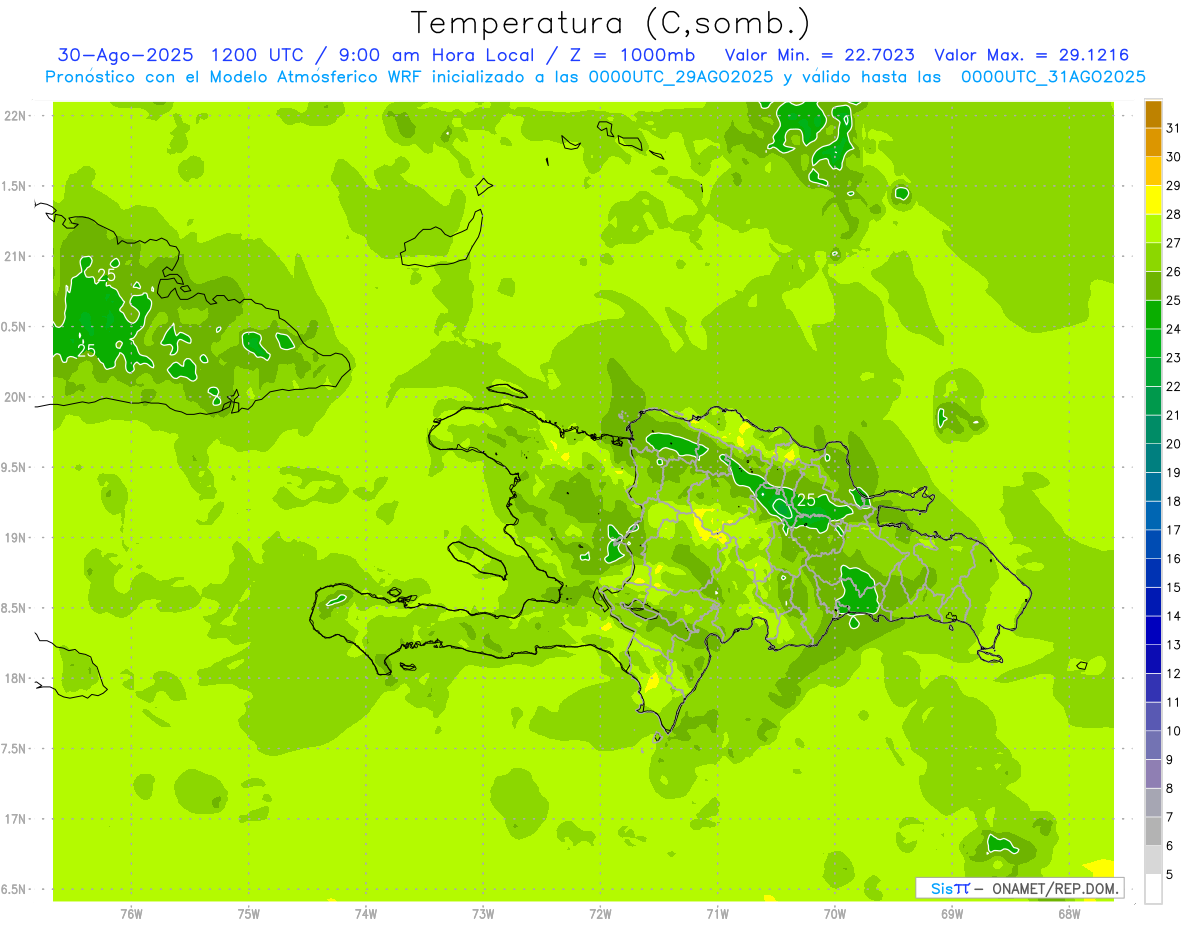Click the yellow legend swatch between 28 and 29
Screen dimensions: 1200x927
(x=1153, y=199)
